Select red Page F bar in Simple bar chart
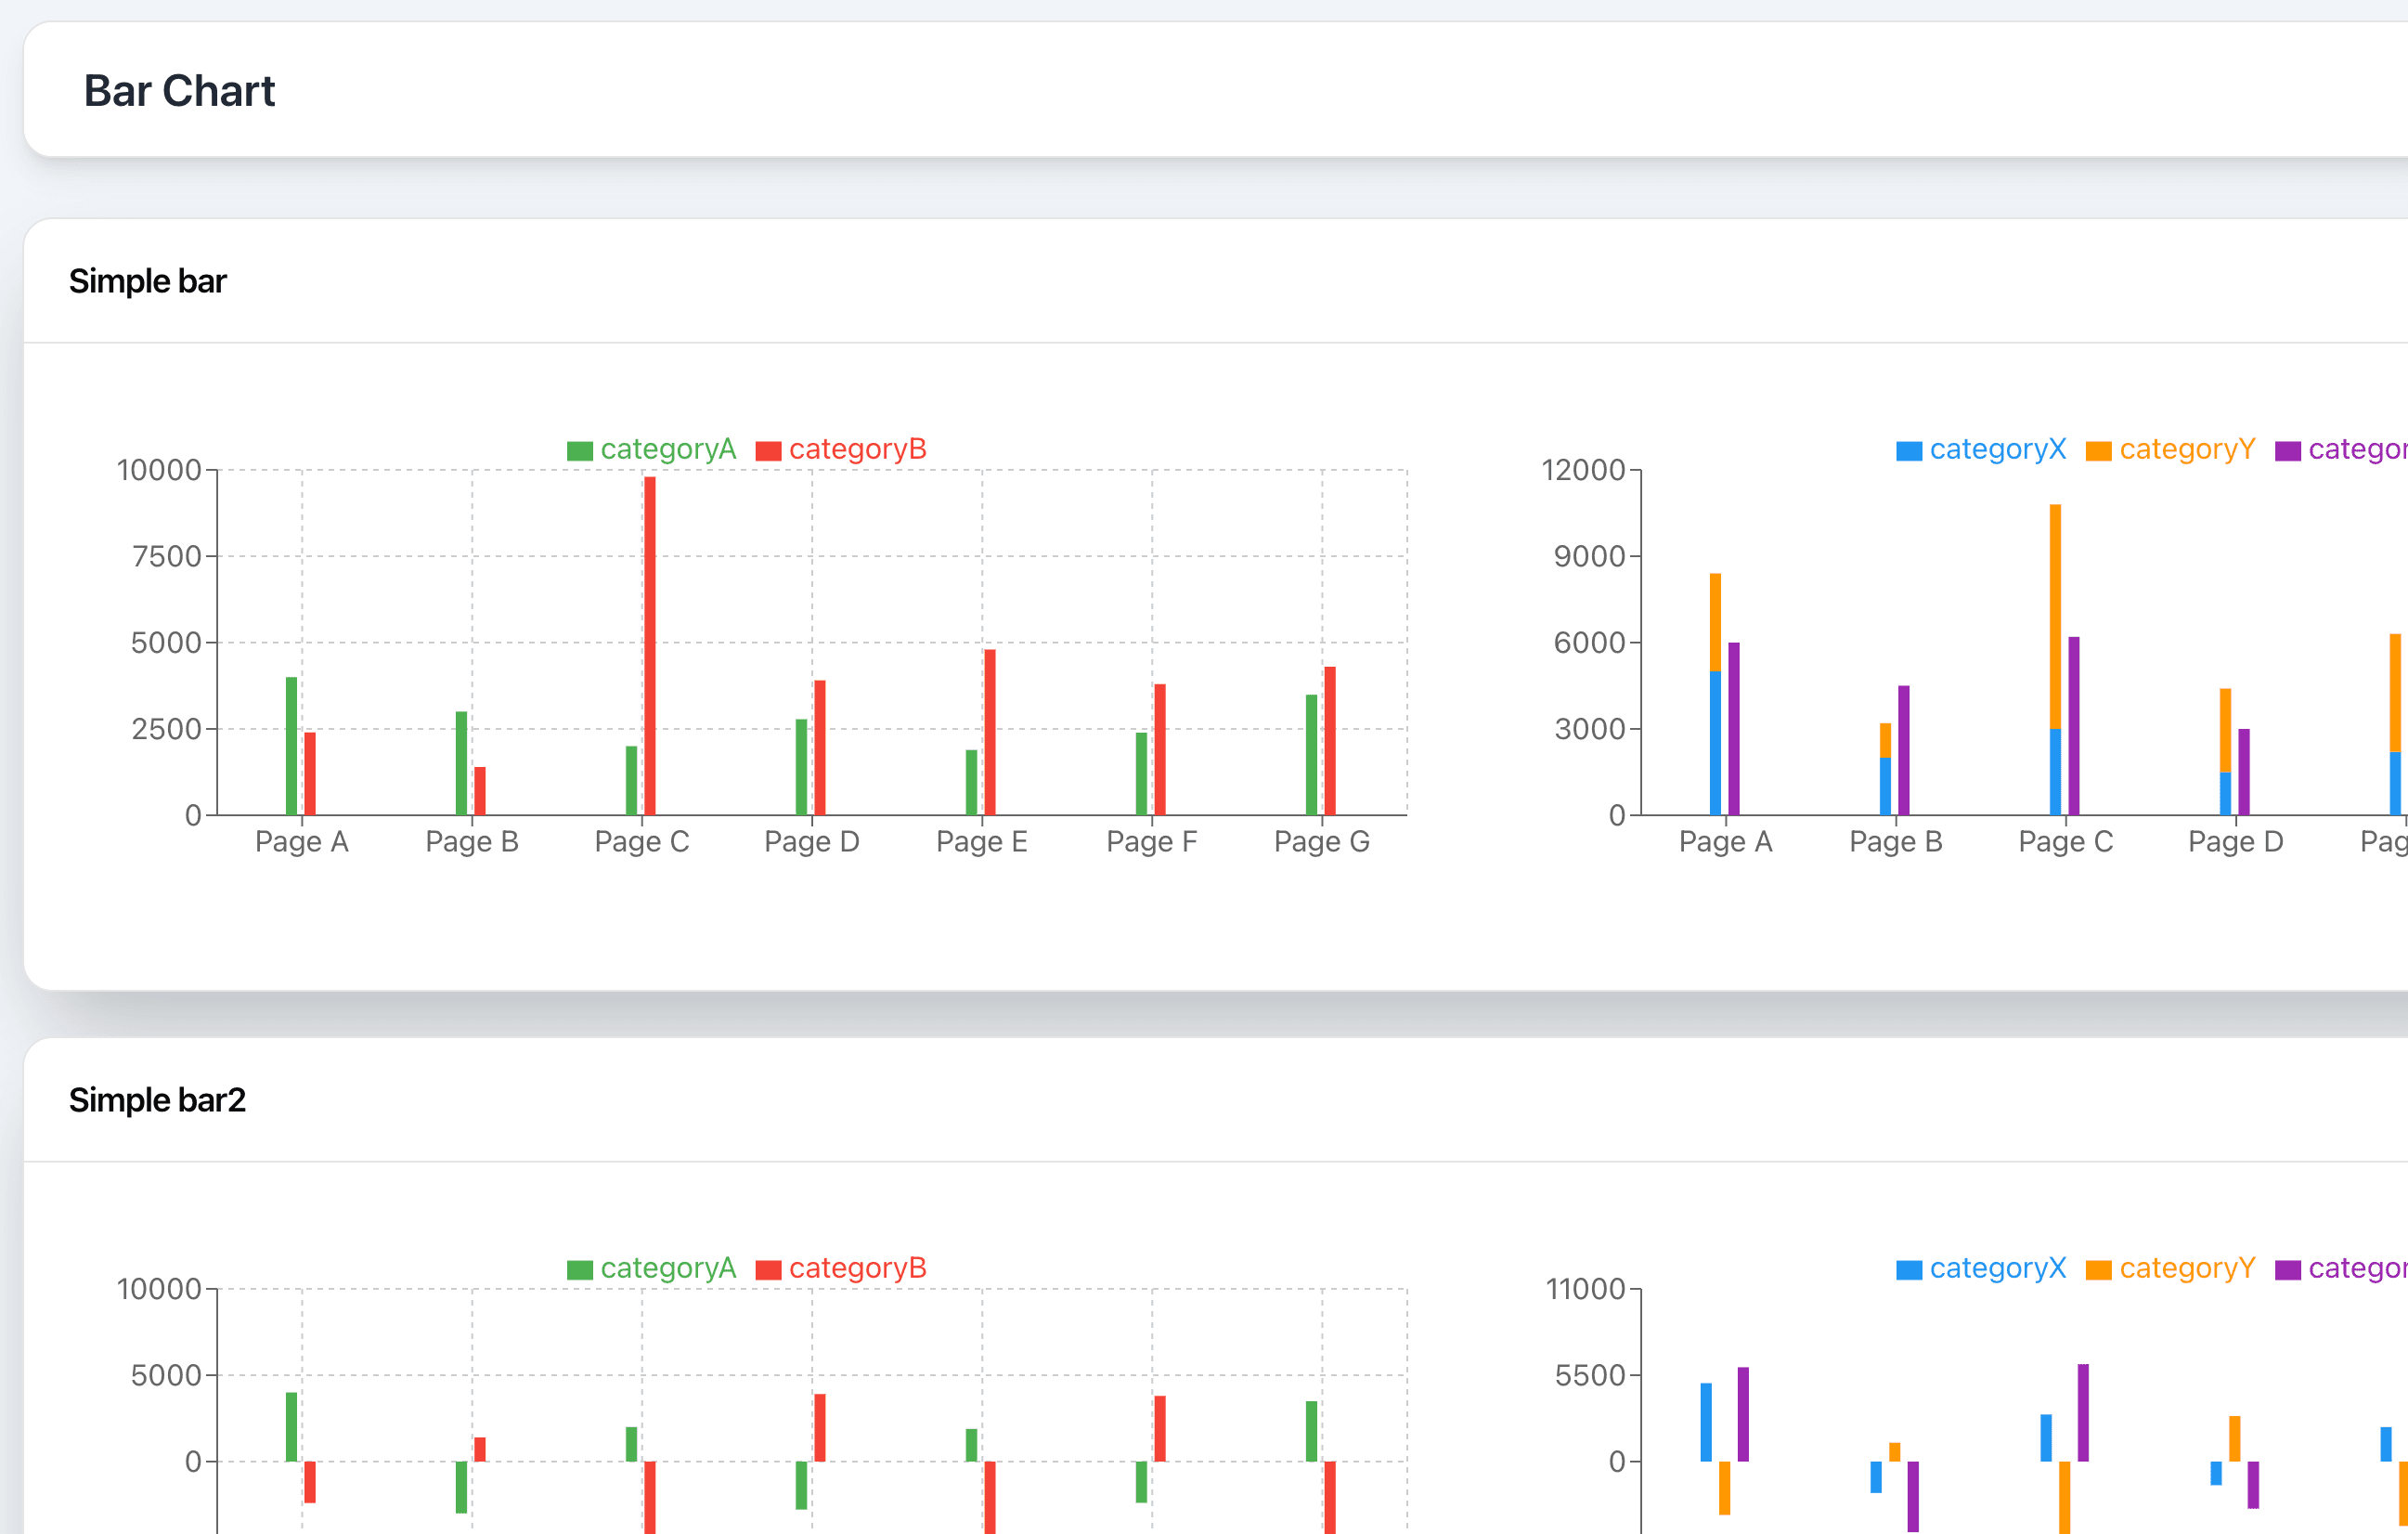This screenshot has height=1534, width=2408. pos(1160,750)
